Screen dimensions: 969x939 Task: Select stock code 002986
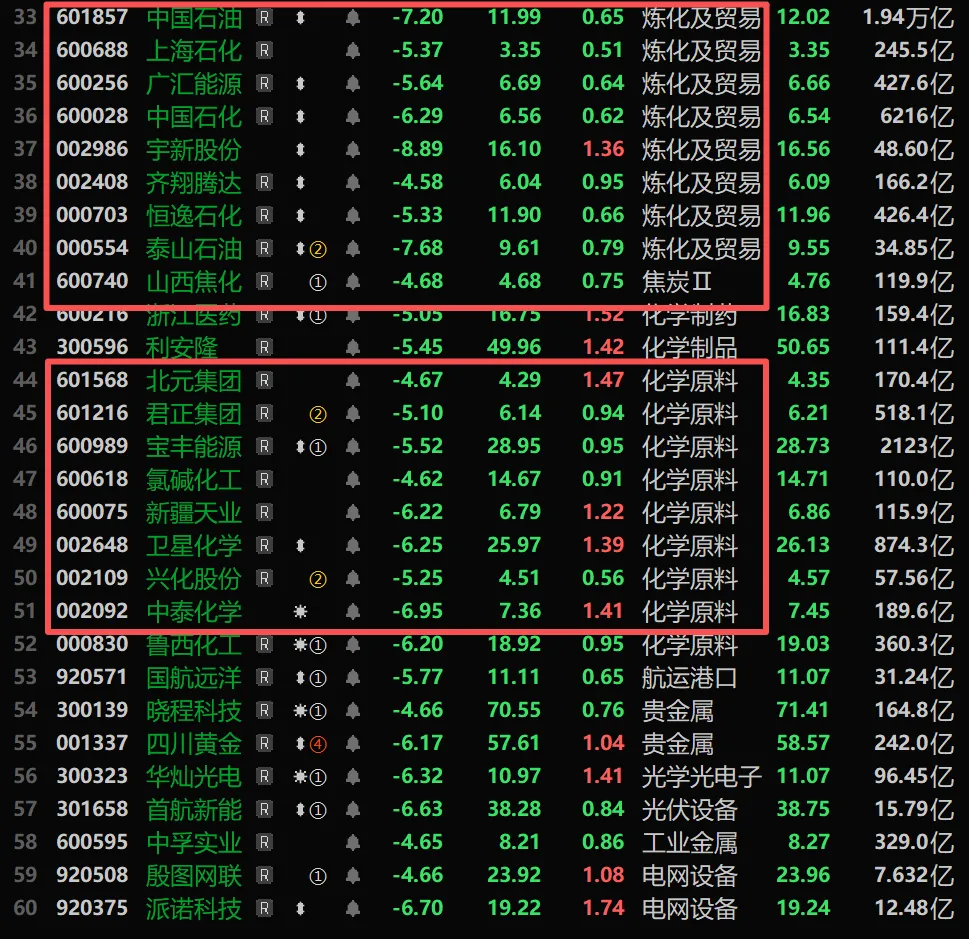[92, 148]
